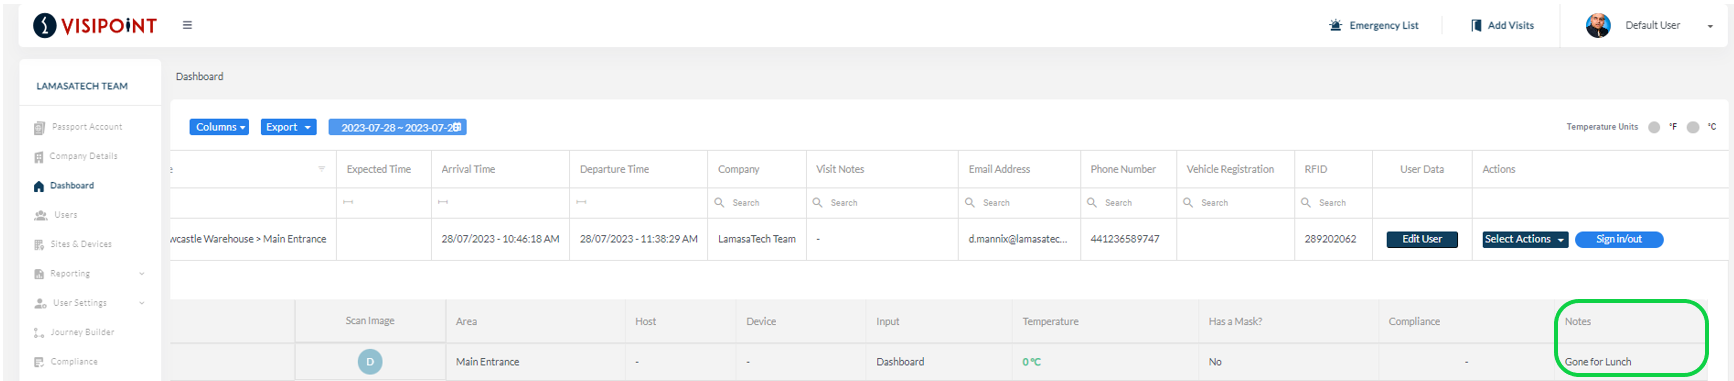Click the scan image avatar D
1734x381 pixels.
click(370, 362)
